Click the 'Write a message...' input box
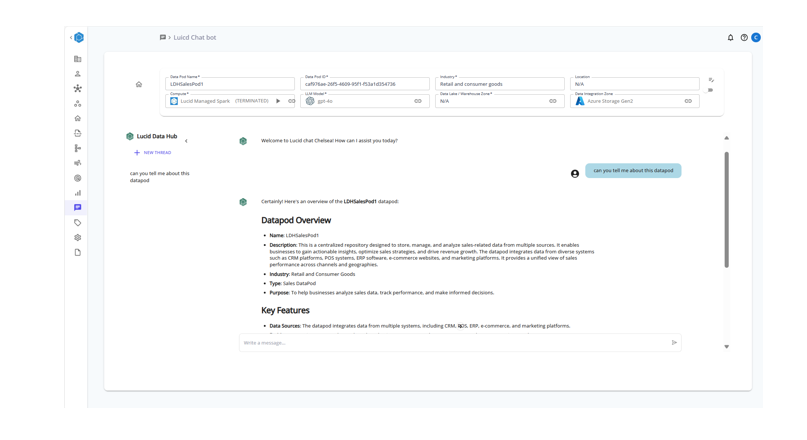The height and width of the screenshot is (440, 807). pos(455,343)
